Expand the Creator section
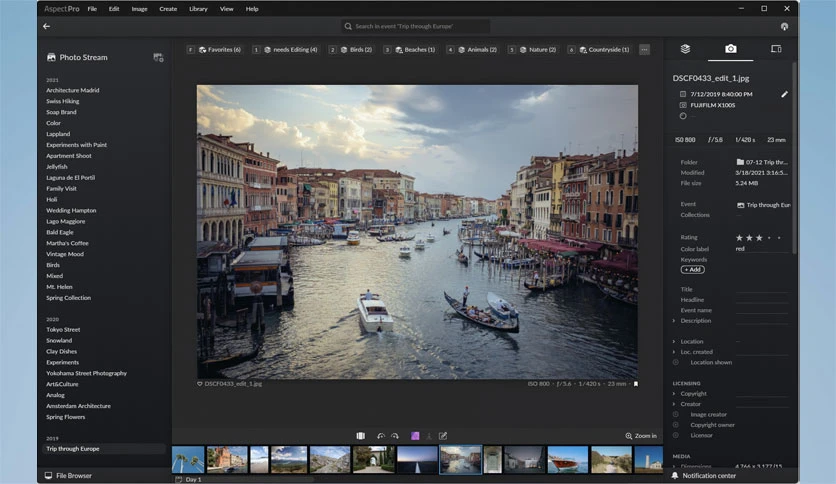 pyautogui.click(x=674, y=404)
